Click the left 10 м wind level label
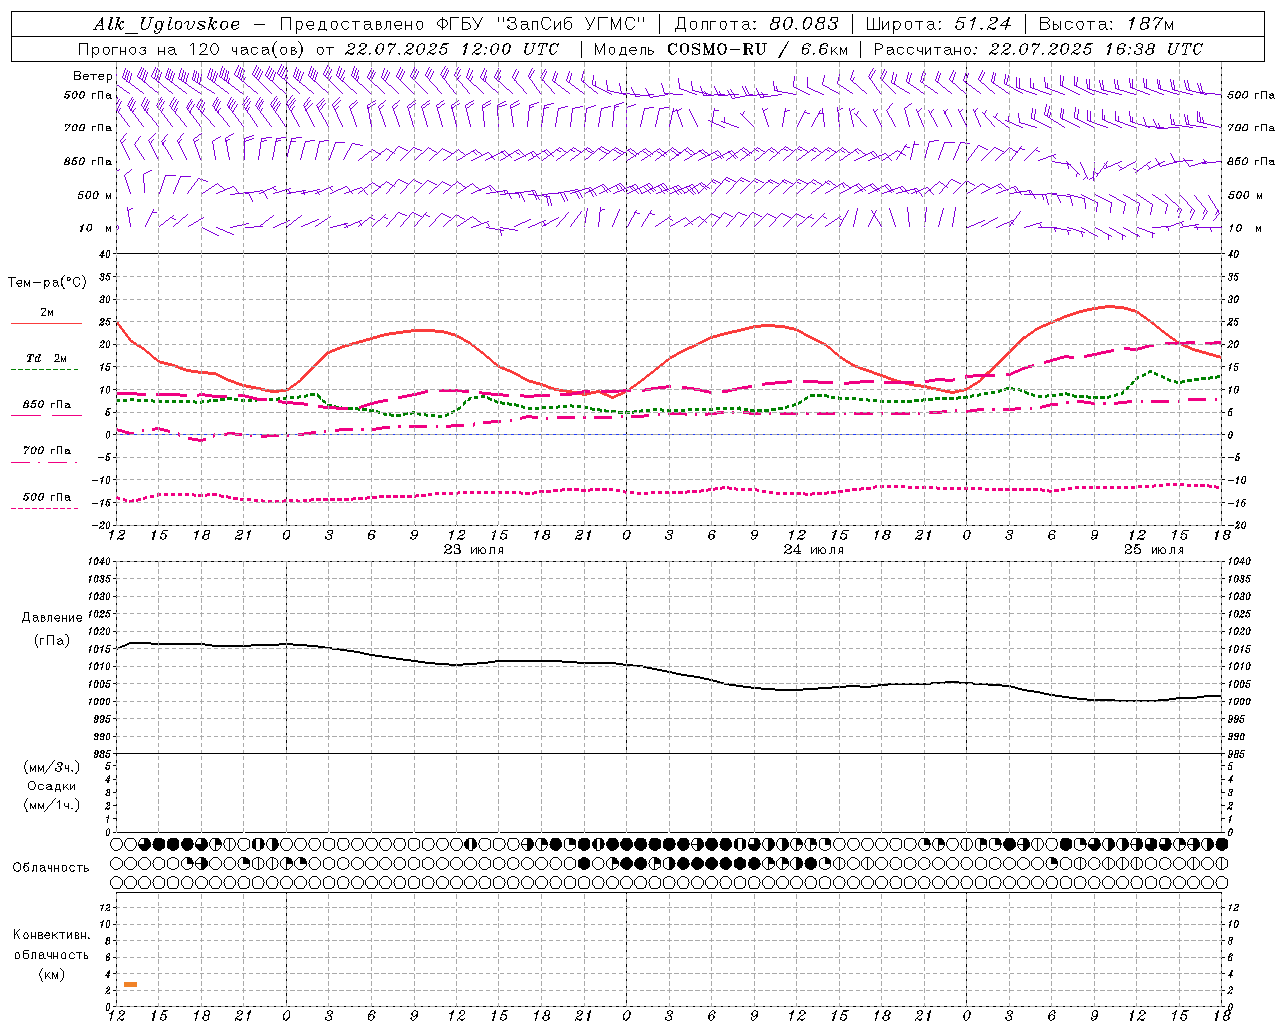1280x1024 pixels. (x=97, y=228)
